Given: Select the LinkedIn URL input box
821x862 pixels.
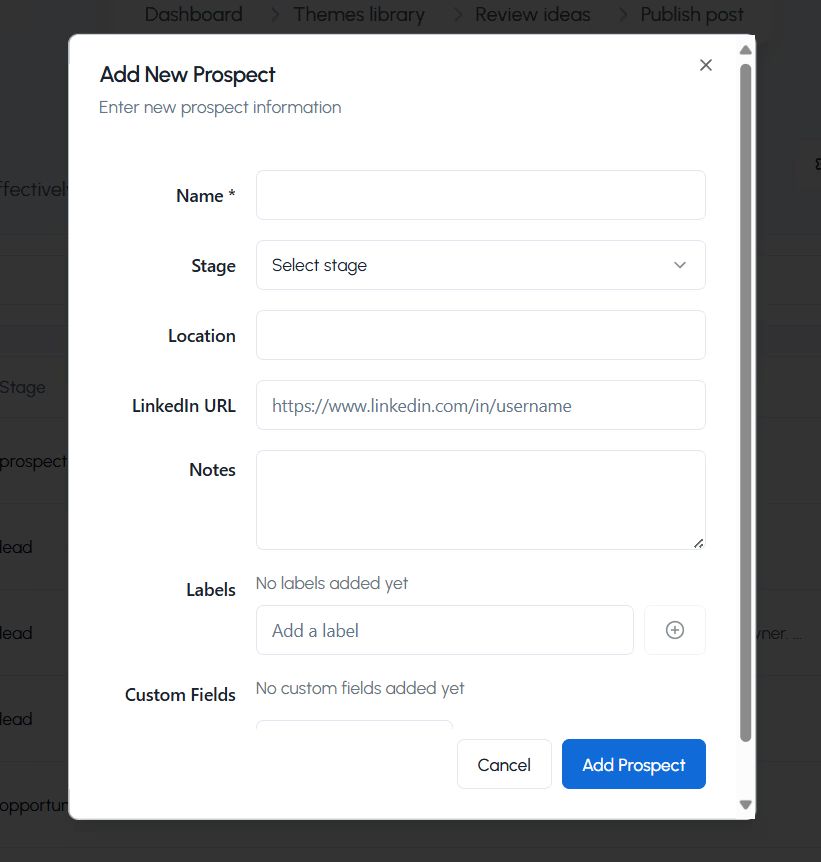Looking at the screenshot, I should pos(480,405).
